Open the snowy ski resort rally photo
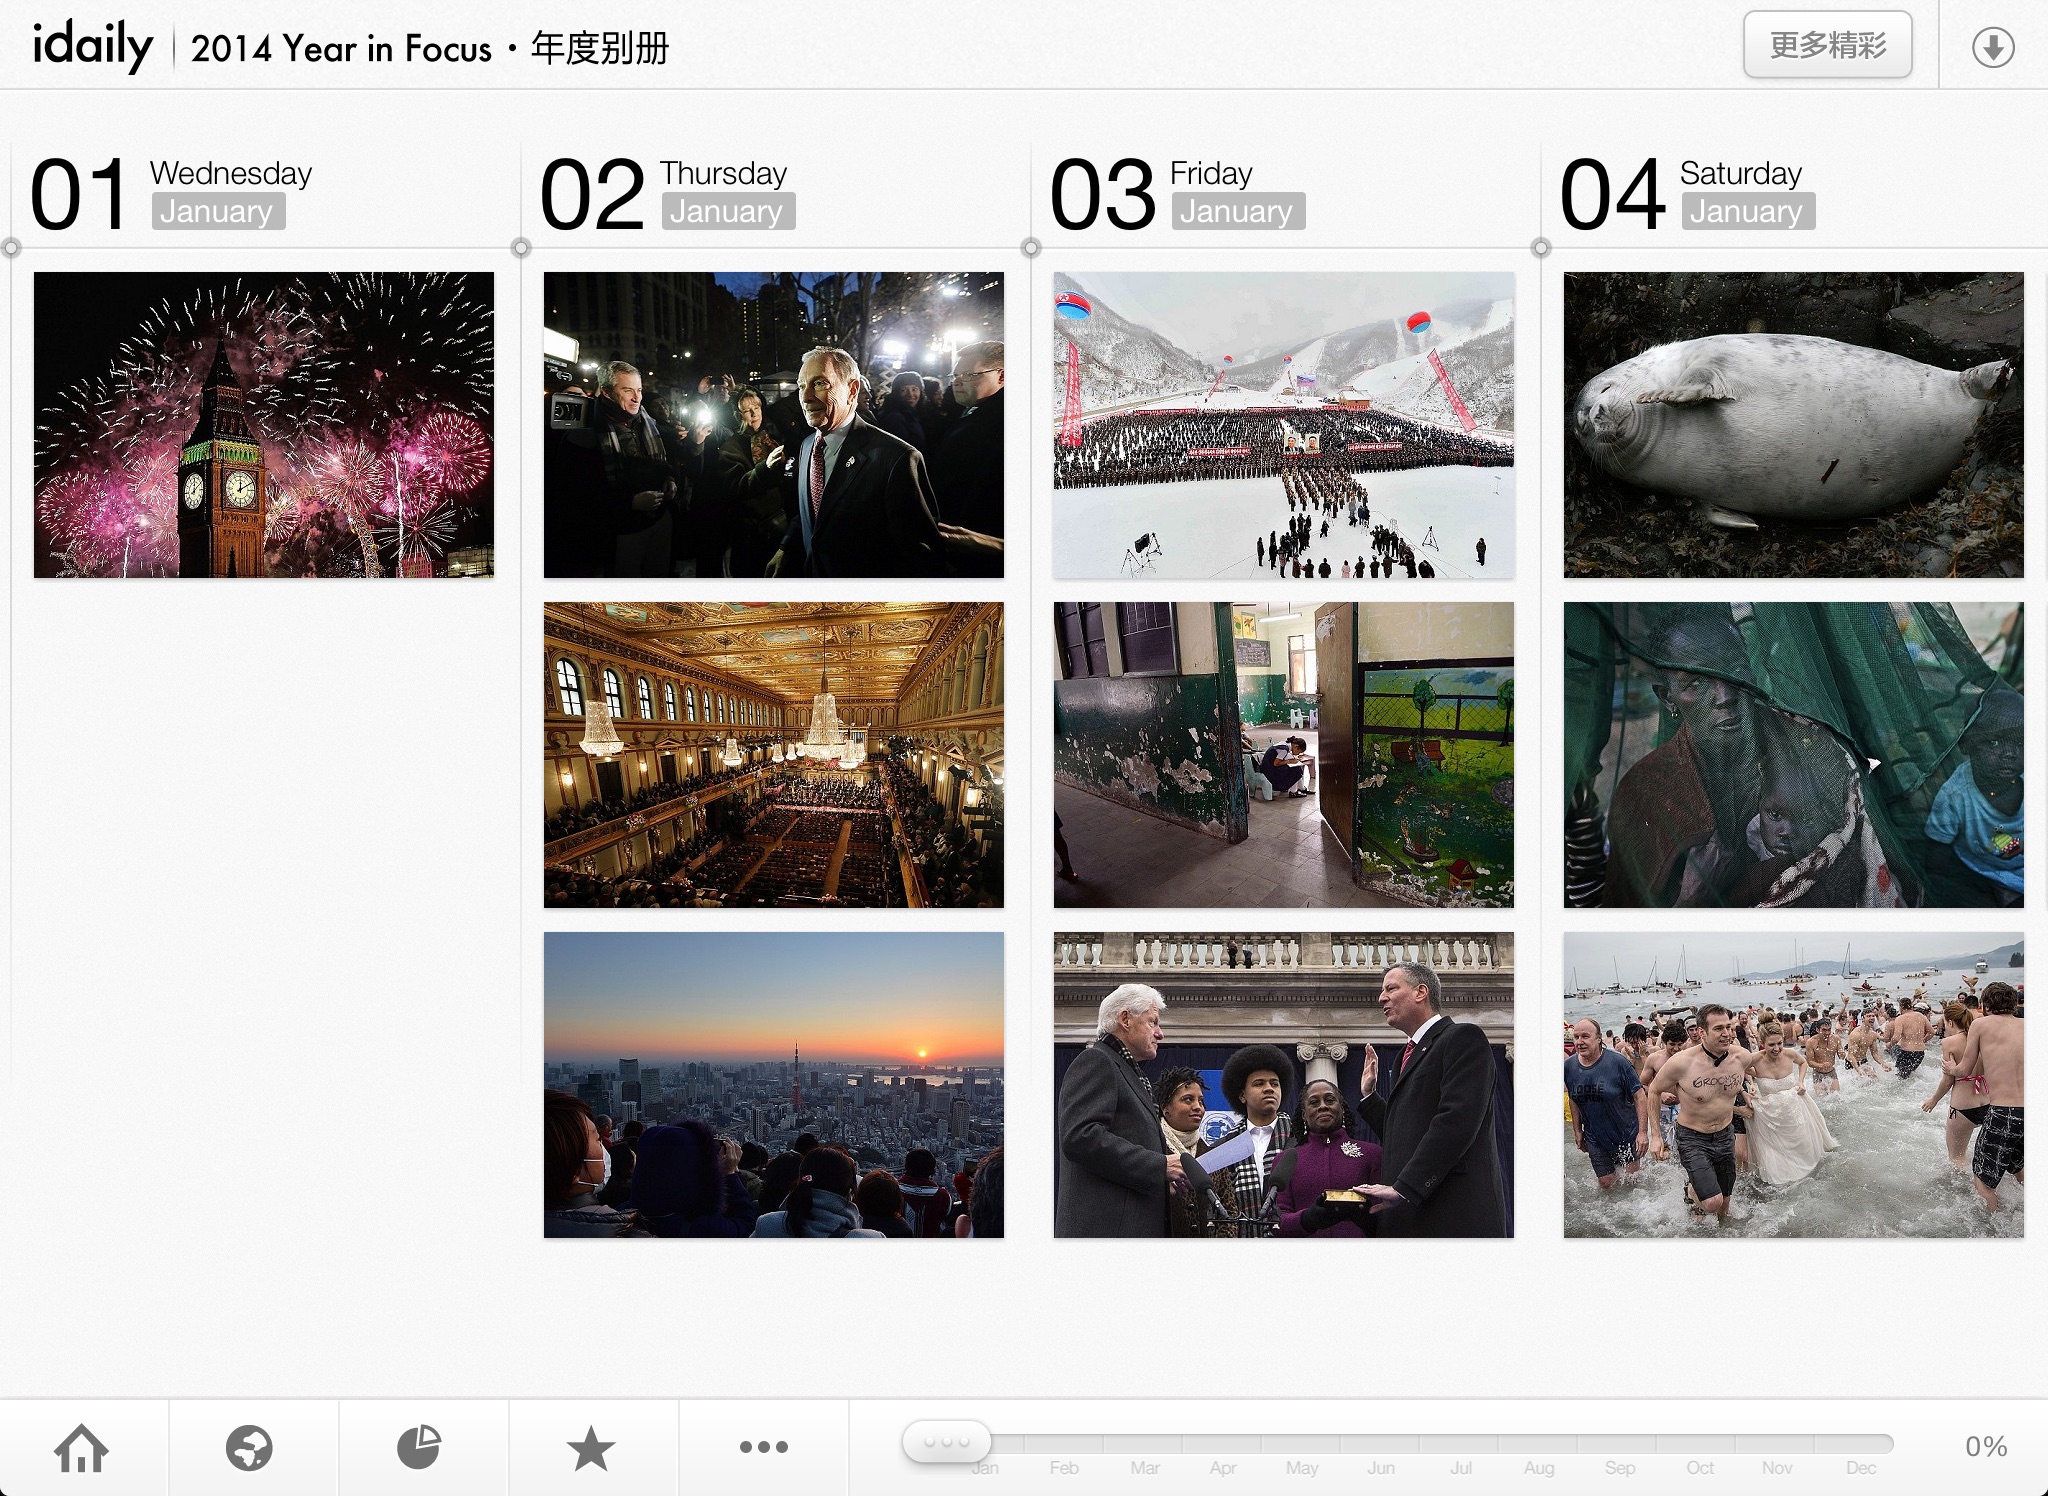 click(x=1283, y=425)
